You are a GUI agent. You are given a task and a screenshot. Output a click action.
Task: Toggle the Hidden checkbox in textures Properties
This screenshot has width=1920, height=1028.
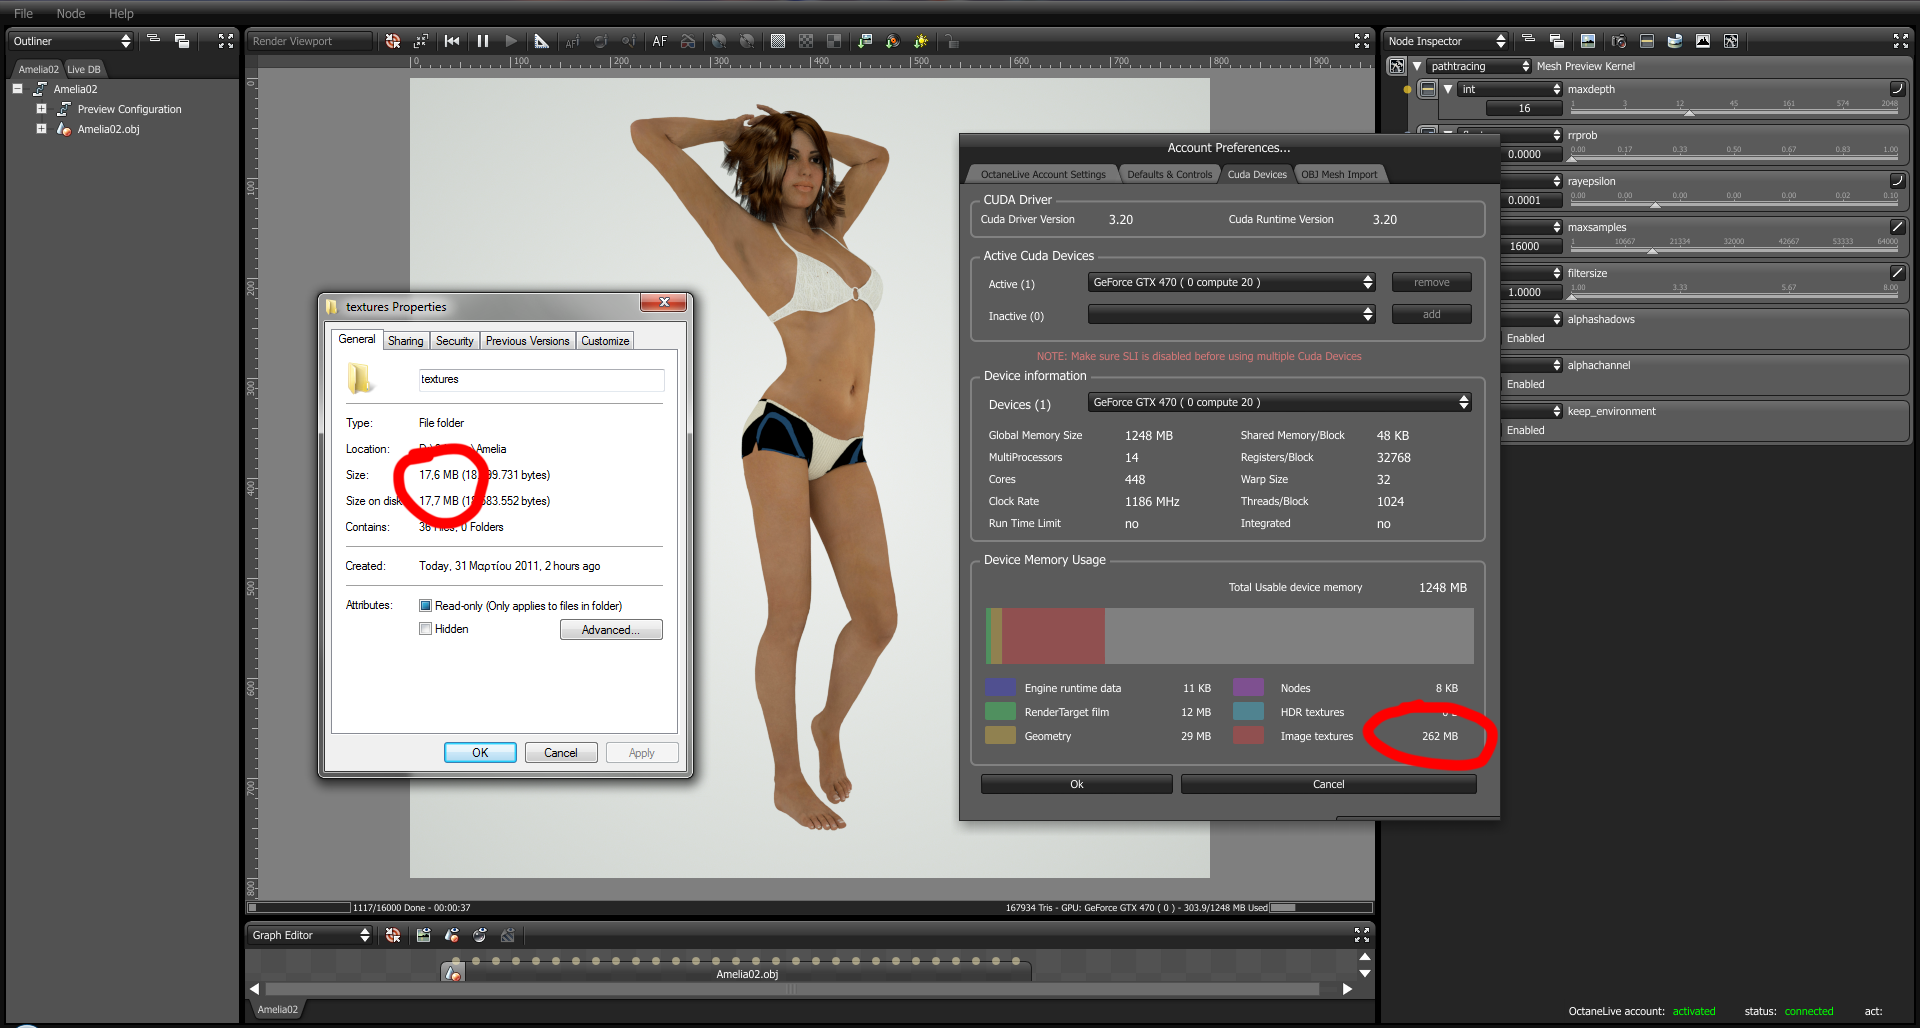(x=425, y=629)
